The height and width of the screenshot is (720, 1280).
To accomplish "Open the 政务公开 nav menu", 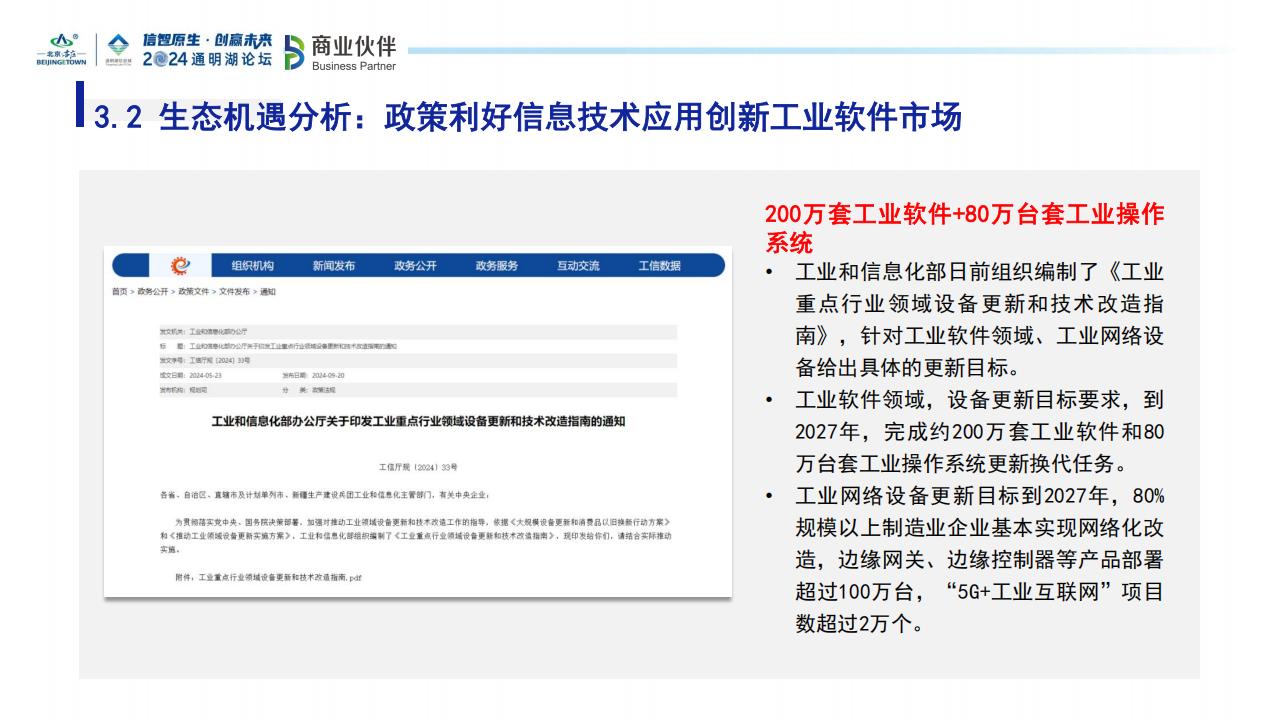I will 415,266.
